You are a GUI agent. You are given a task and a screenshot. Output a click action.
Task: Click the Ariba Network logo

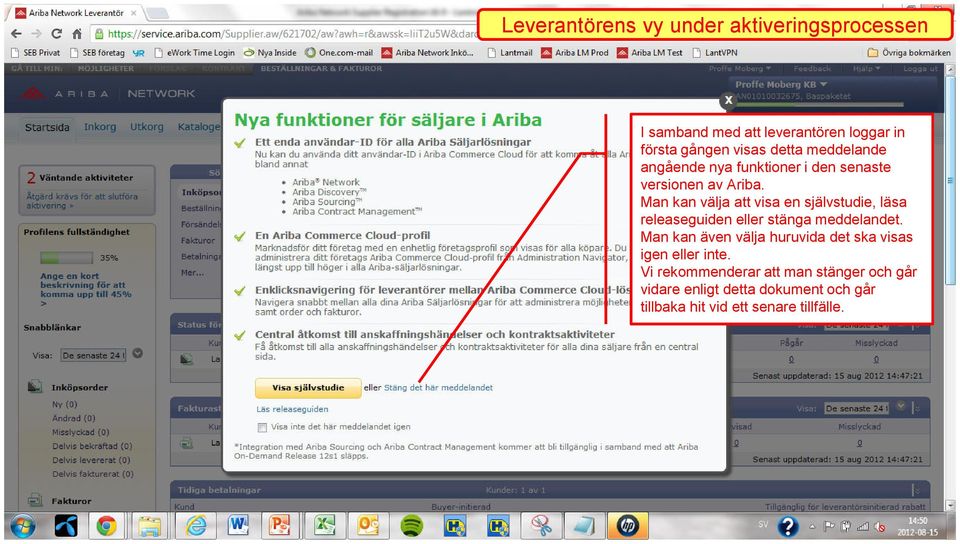pyautogui.click(x=109, y=94)
